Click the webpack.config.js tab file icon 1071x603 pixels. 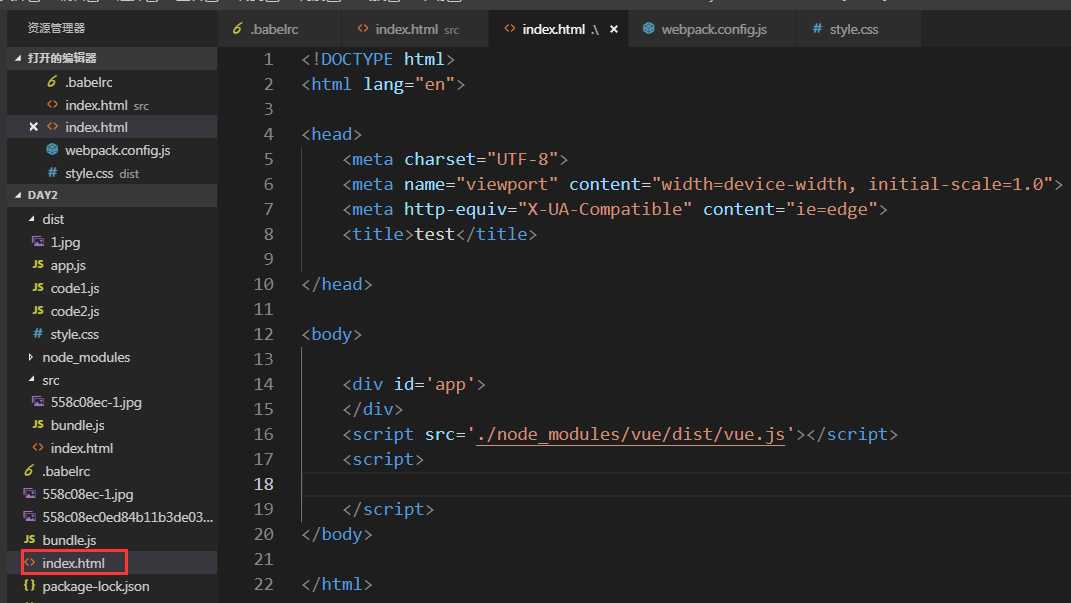[x=650, y=29]
